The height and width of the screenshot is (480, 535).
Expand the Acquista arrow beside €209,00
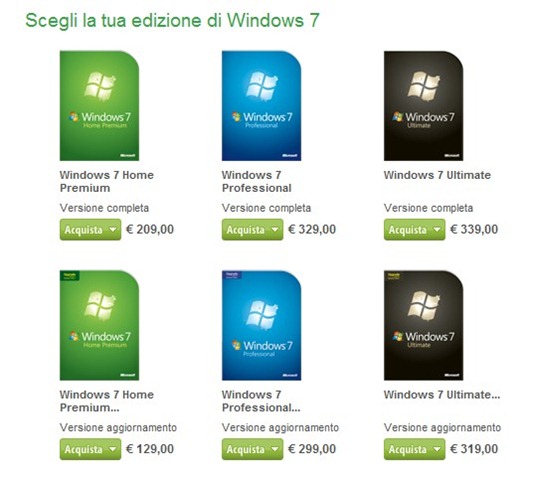click(113, 230)
